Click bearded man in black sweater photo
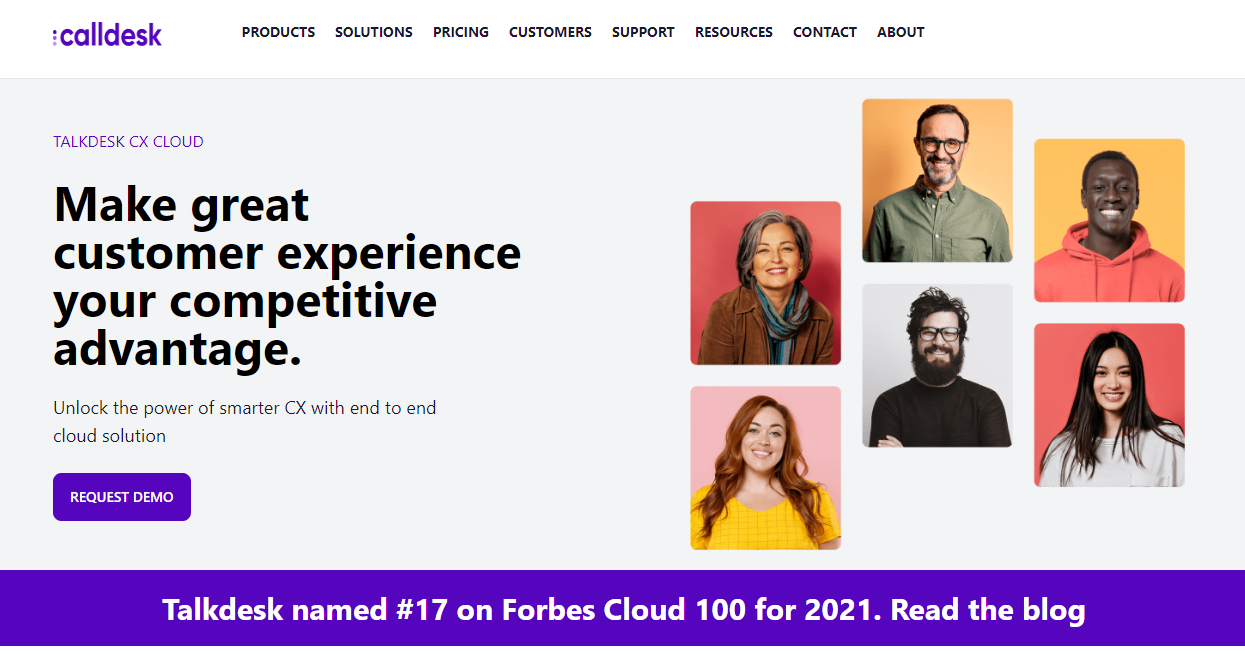1245x654 pixels. (937, 365)
